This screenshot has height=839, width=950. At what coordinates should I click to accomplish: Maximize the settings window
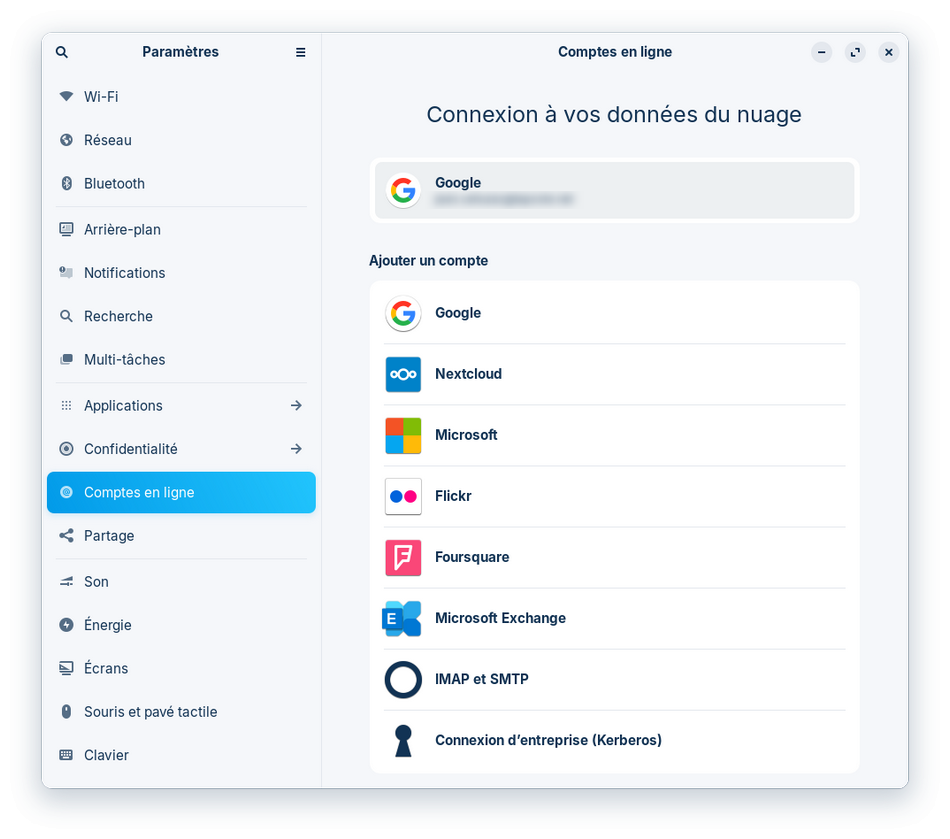(855, 52)
